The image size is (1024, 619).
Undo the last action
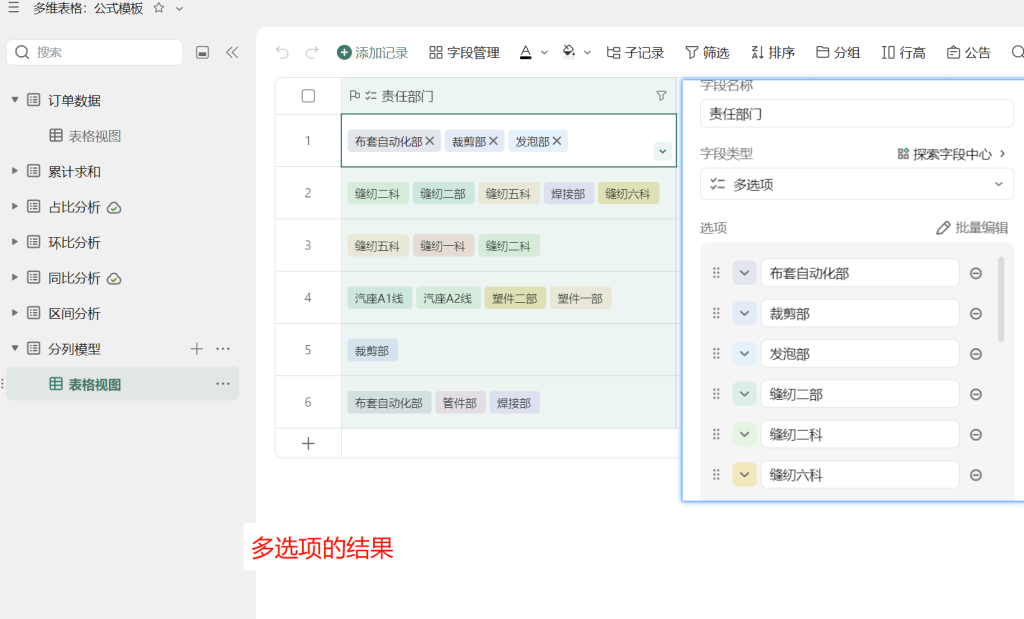282,52
